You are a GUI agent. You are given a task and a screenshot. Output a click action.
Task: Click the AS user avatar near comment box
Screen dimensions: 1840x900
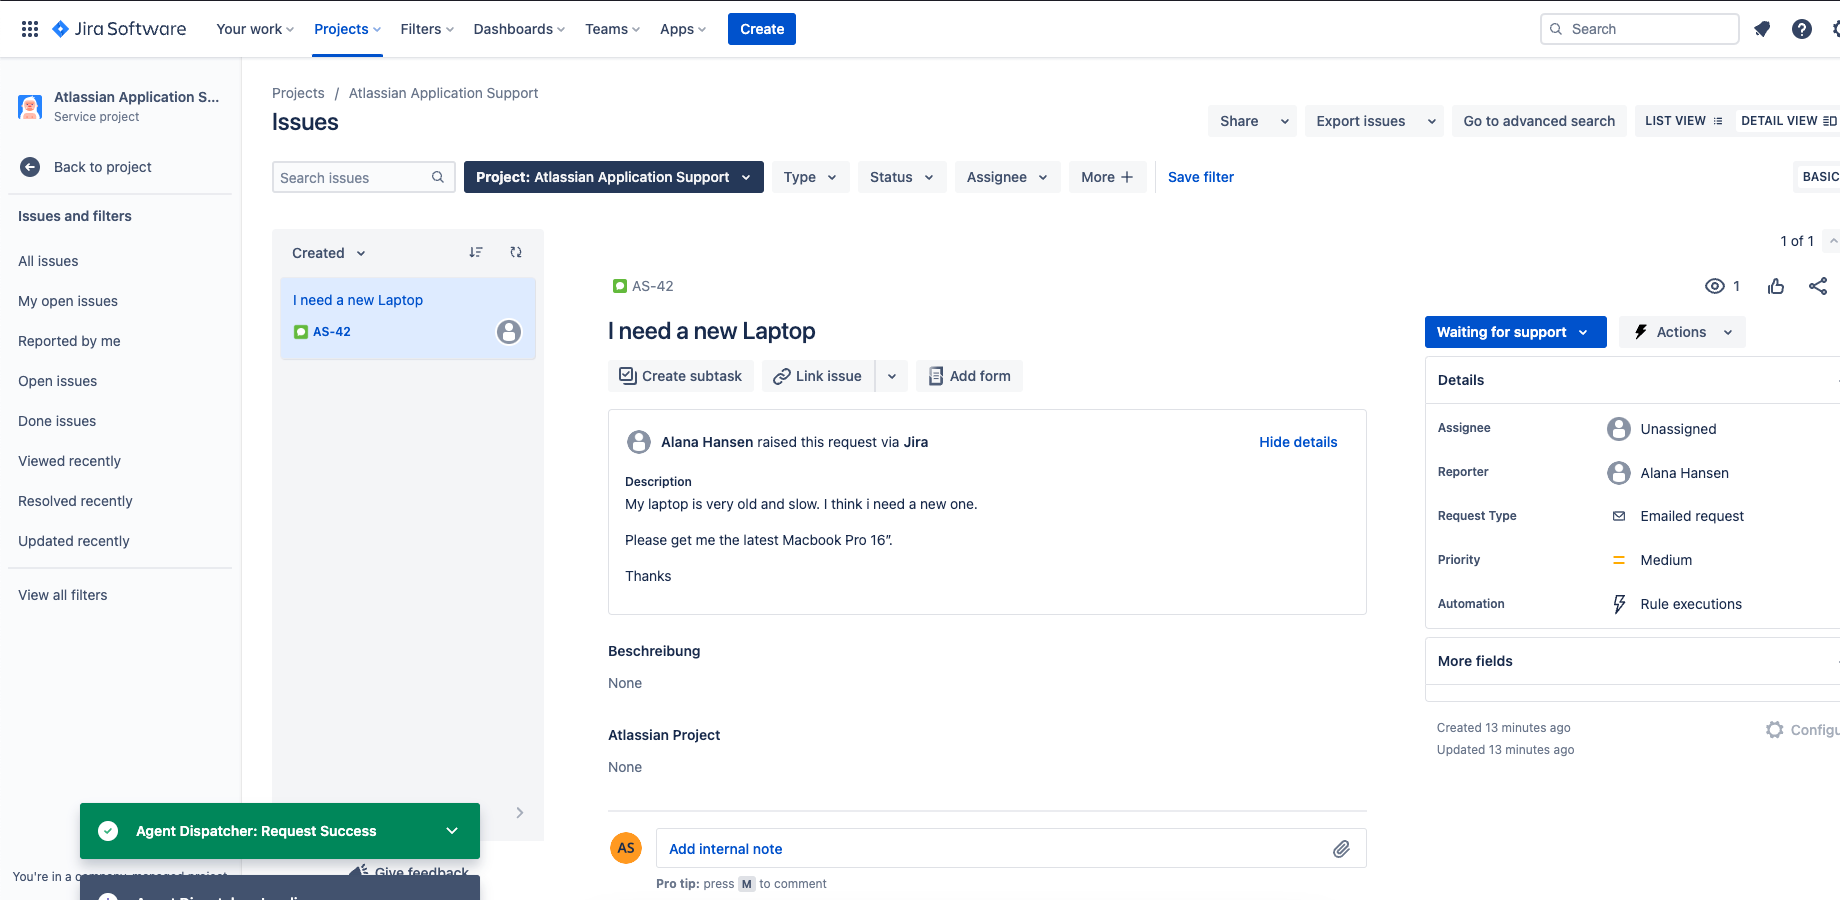click(626, 848)
